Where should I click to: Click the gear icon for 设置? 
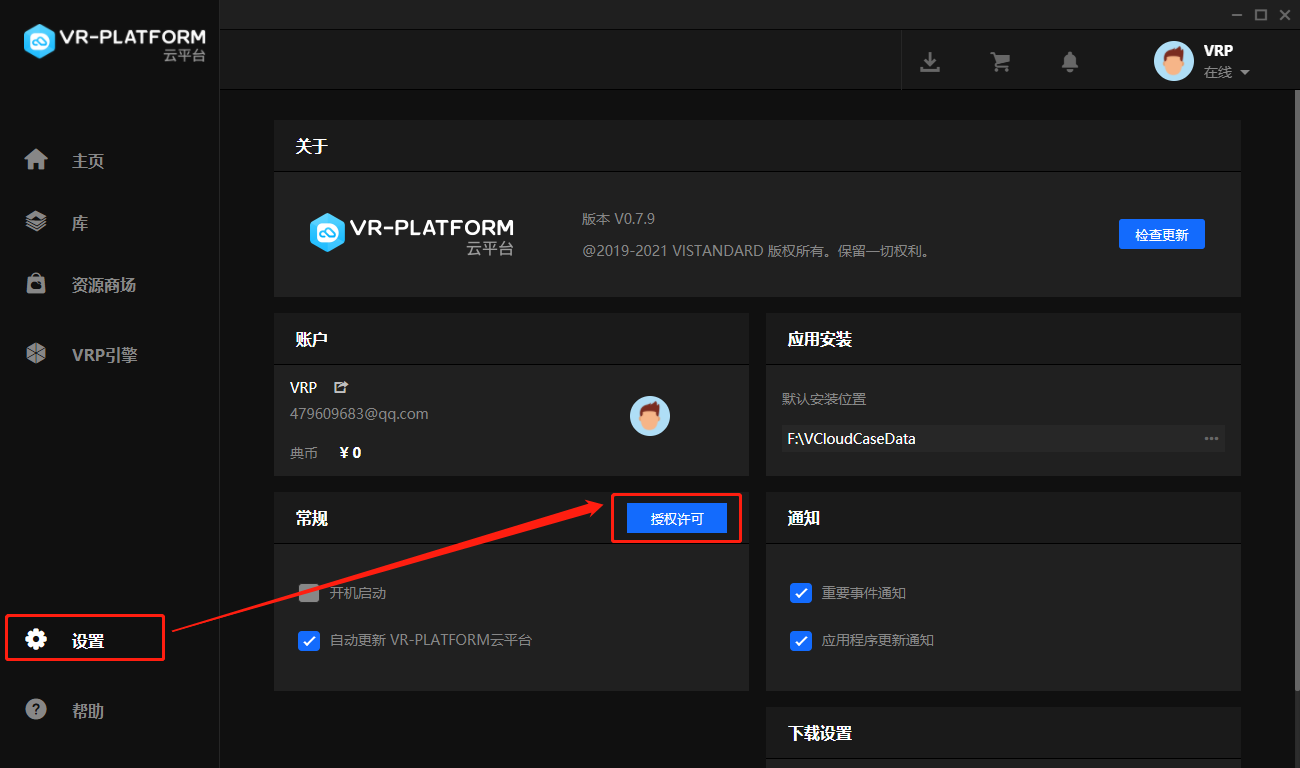[36, 640]
